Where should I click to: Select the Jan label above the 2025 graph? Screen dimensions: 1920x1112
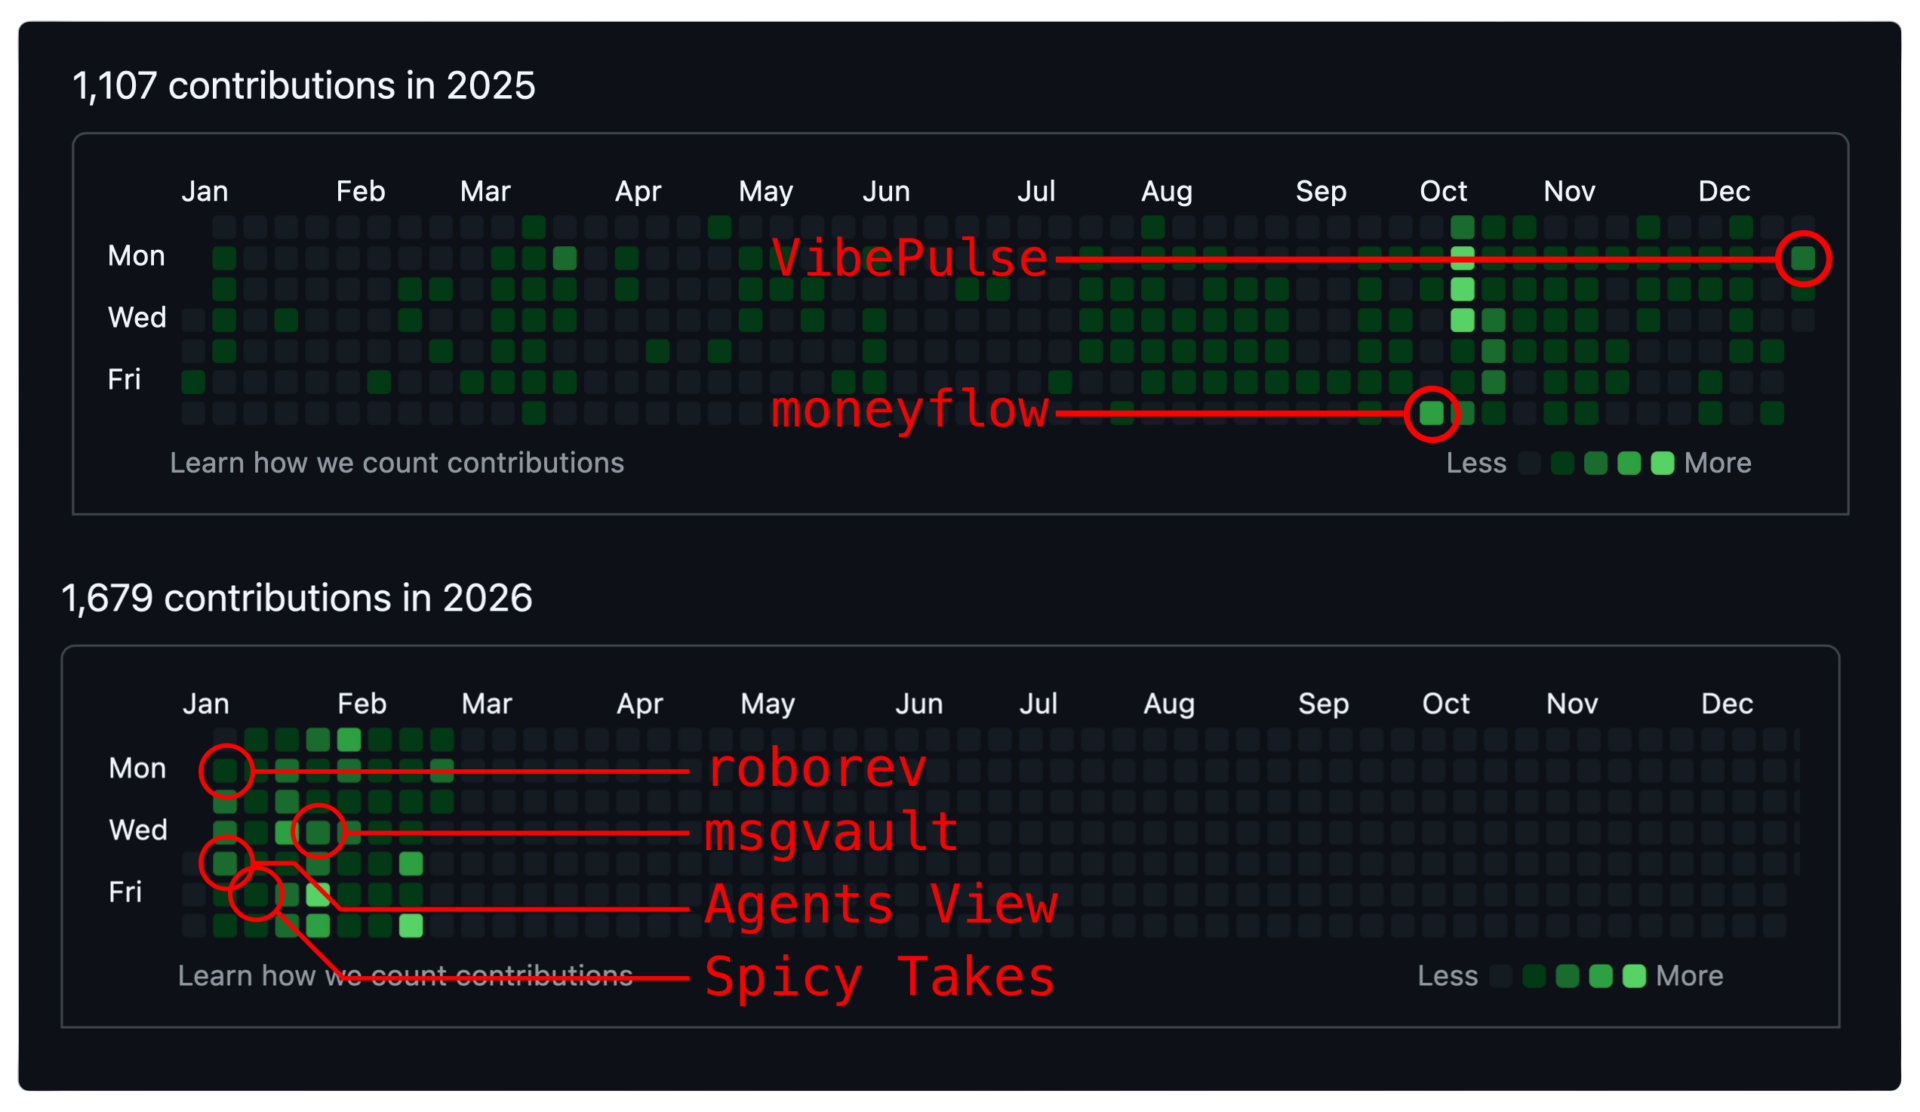coord(204,191)
